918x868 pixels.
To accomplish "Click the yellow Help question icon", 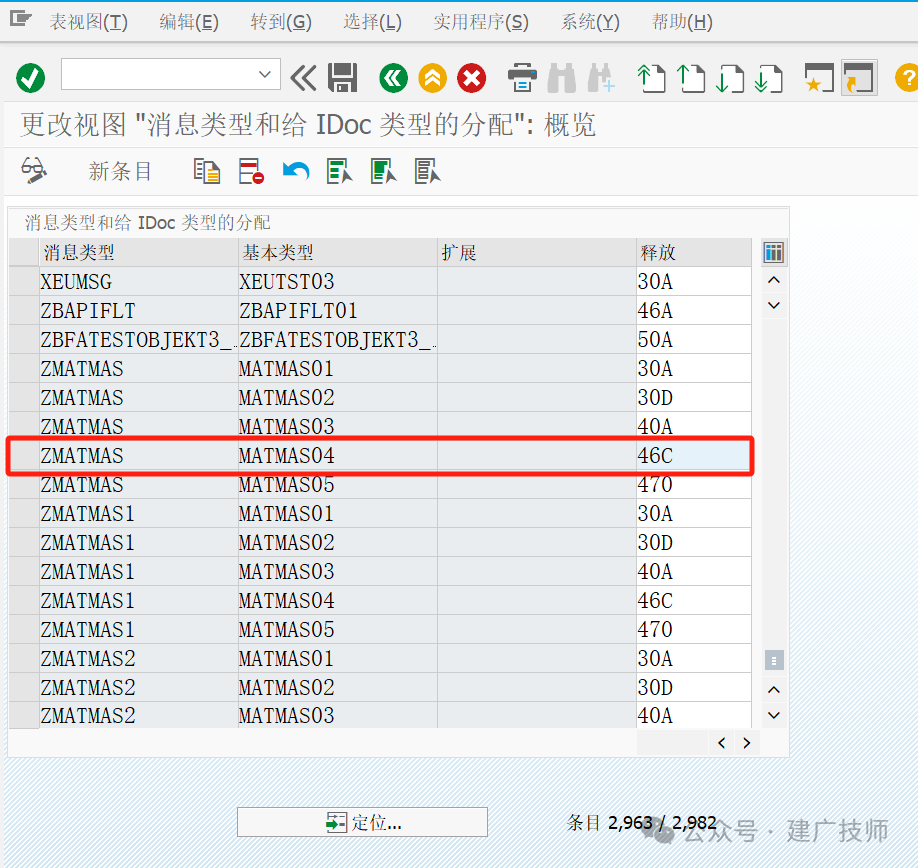I will click(x=907, y=78).
